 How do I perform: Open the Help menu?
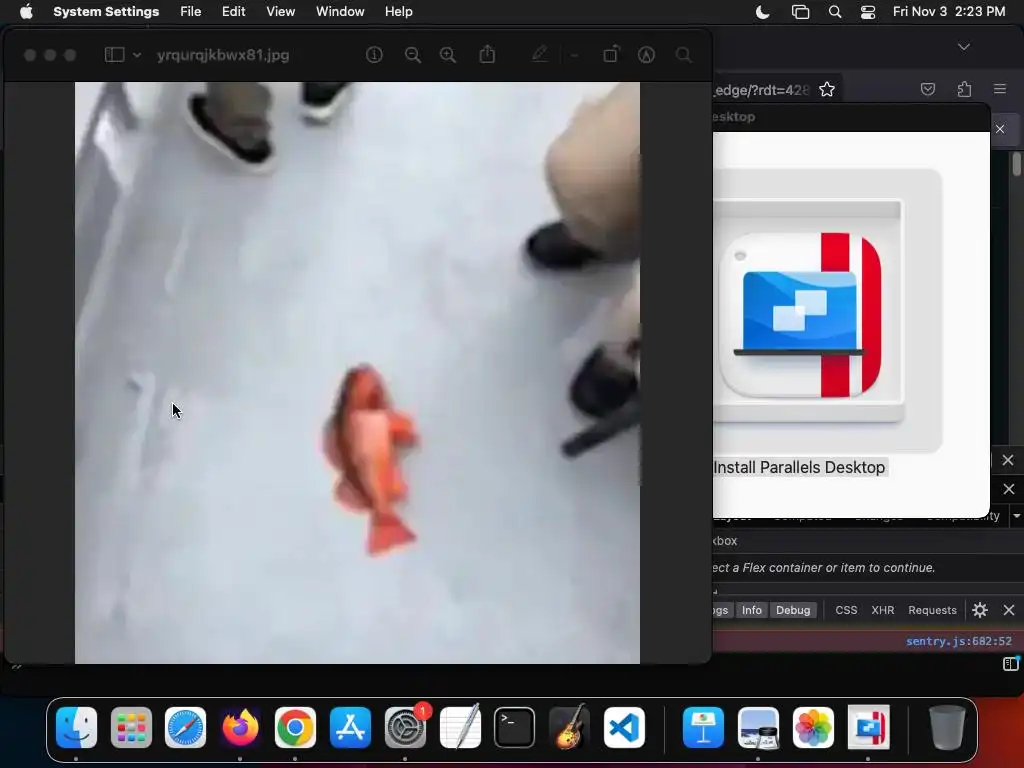coord(398,12)
